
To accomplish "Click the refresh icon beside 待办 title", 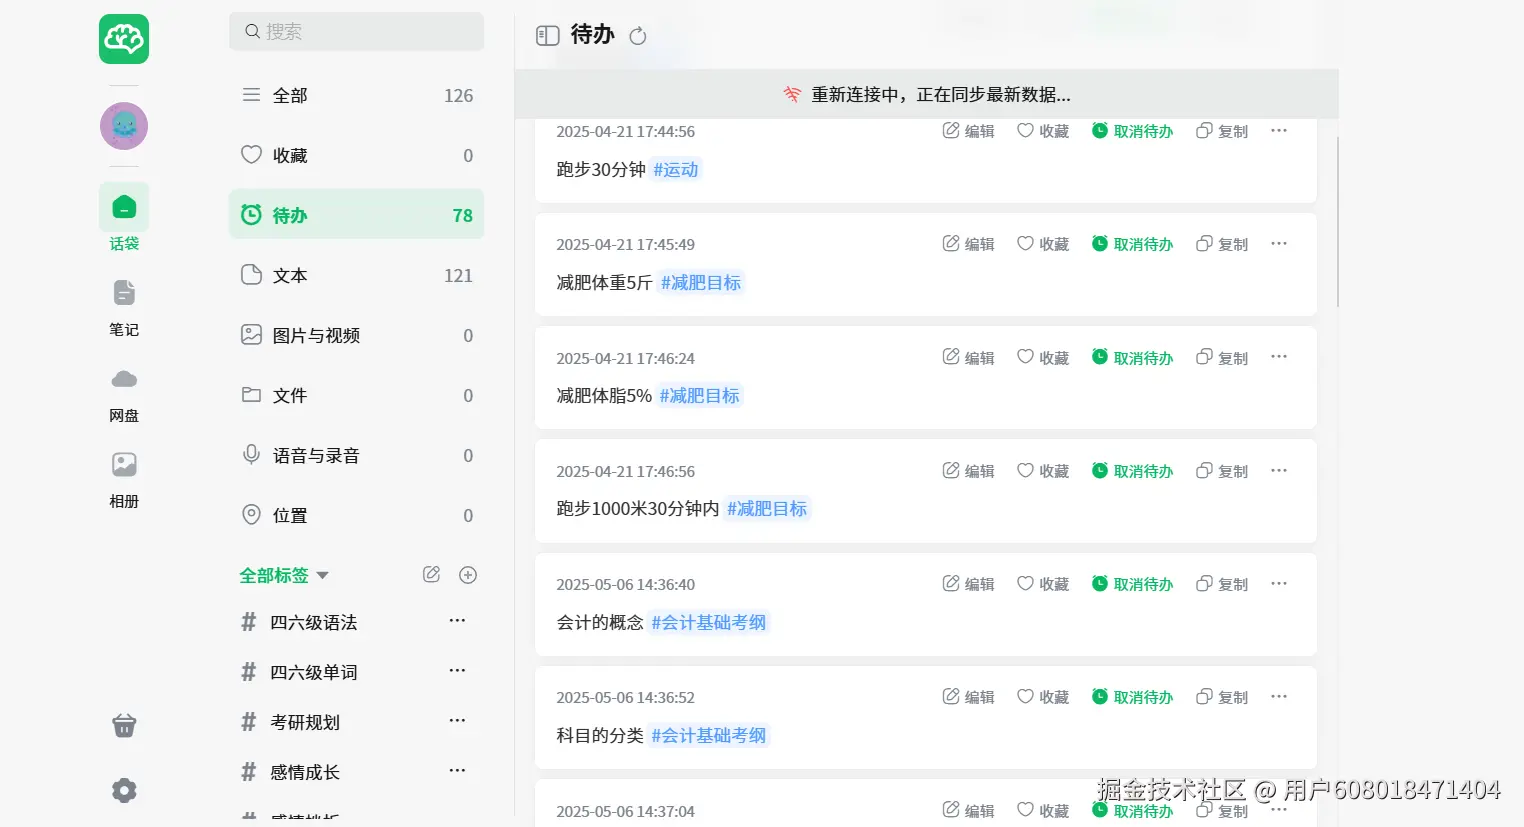I will point(638,36).
